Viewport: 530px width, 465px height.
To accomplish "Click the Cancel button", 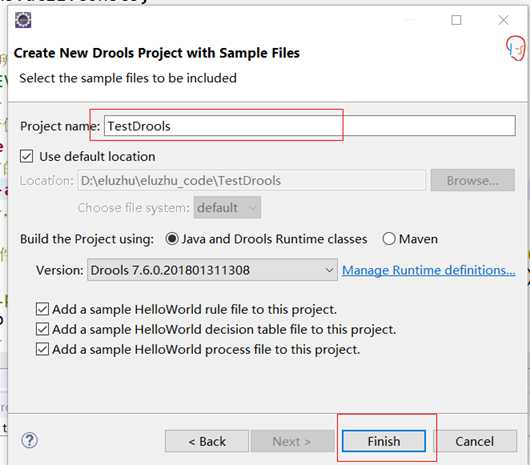I will click(475, 441).
